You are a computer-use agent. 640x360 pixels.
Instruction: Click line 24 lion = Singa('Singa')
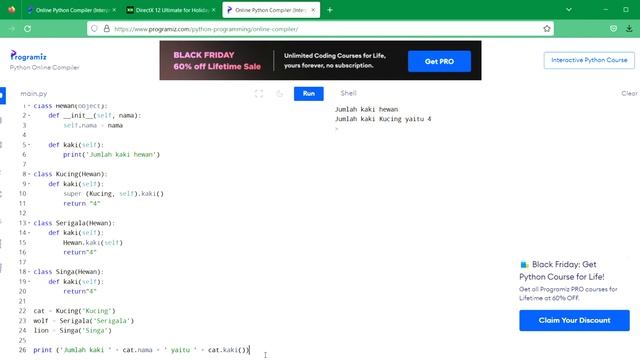click(72, 331)
